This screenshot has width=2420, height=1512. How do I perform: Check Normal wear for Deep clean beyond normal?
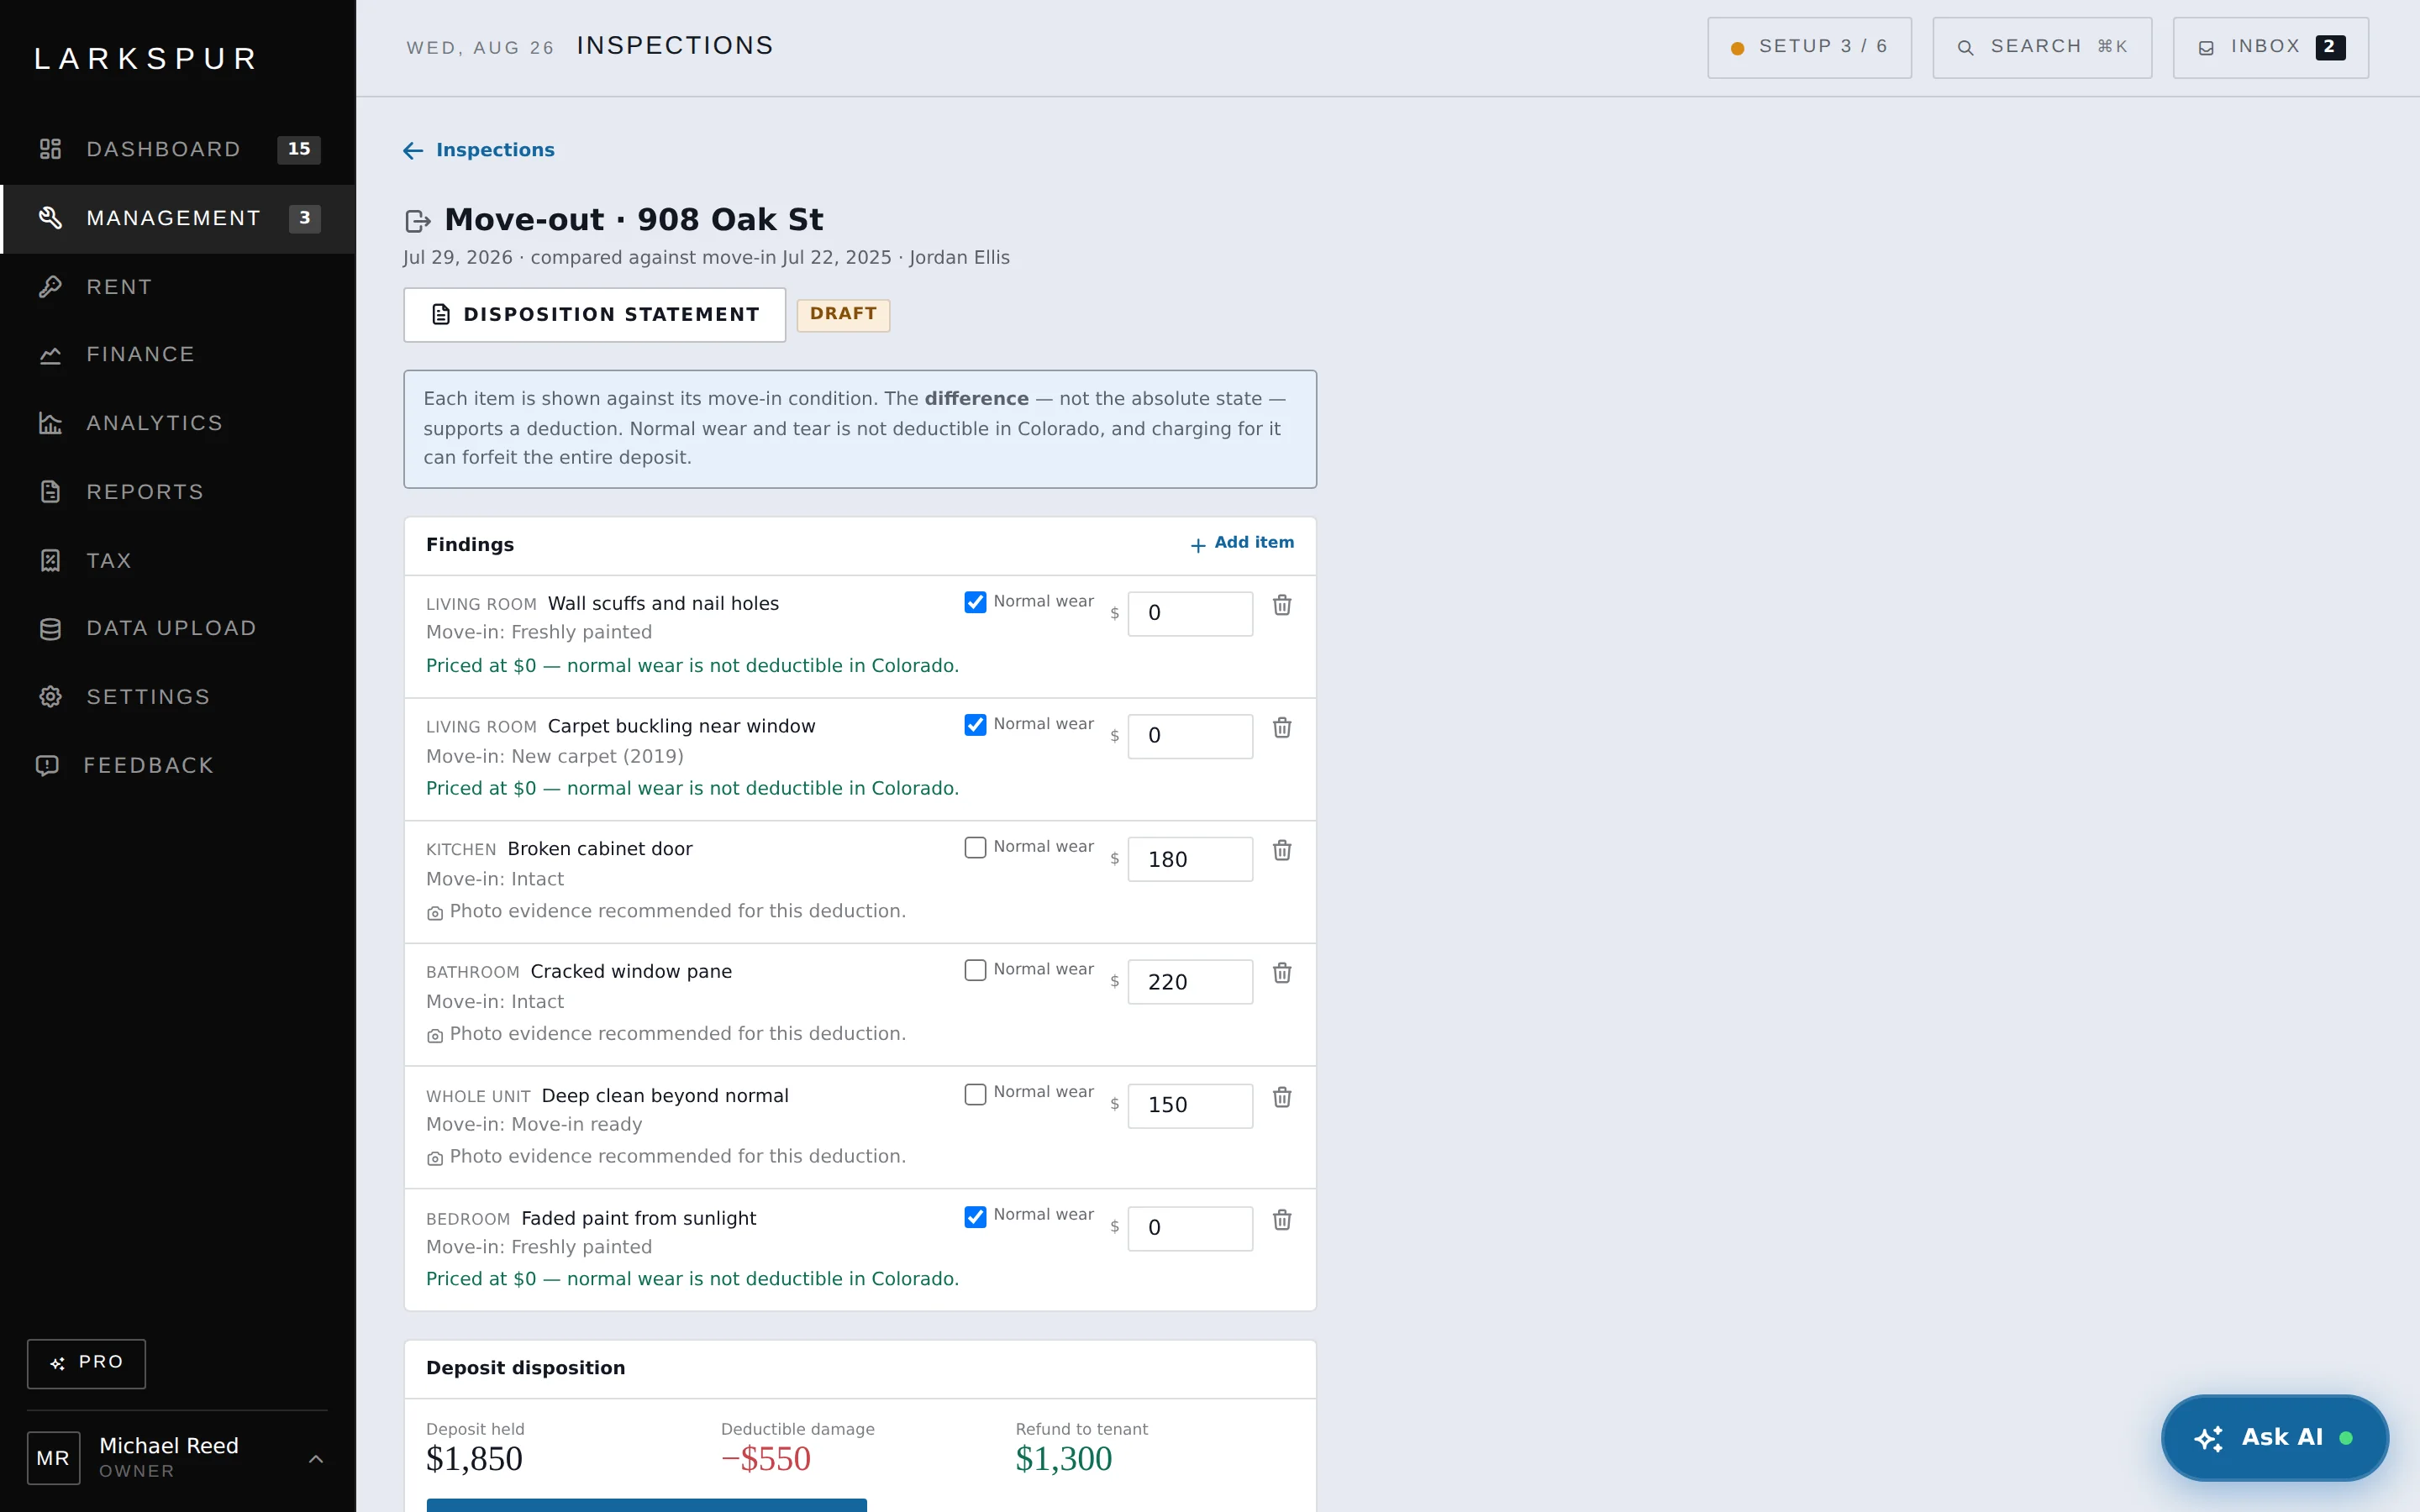click(x=975, y=1094)
